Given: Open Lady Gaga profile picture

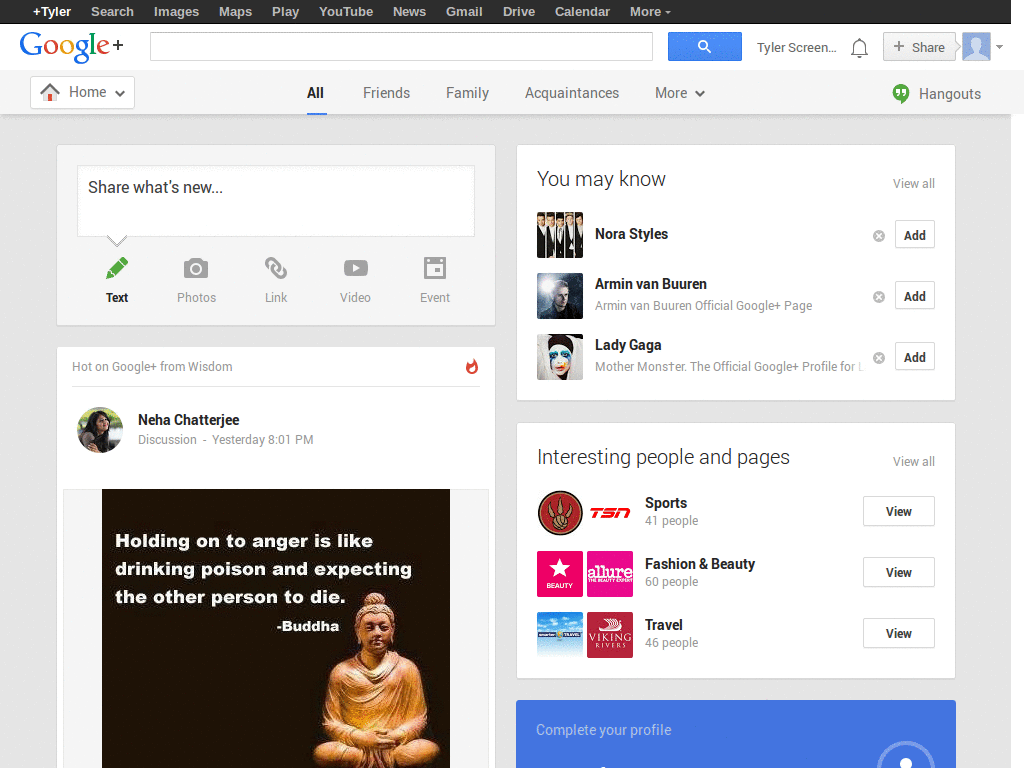Looking at the screenshot, I should (x=560, y=357).
